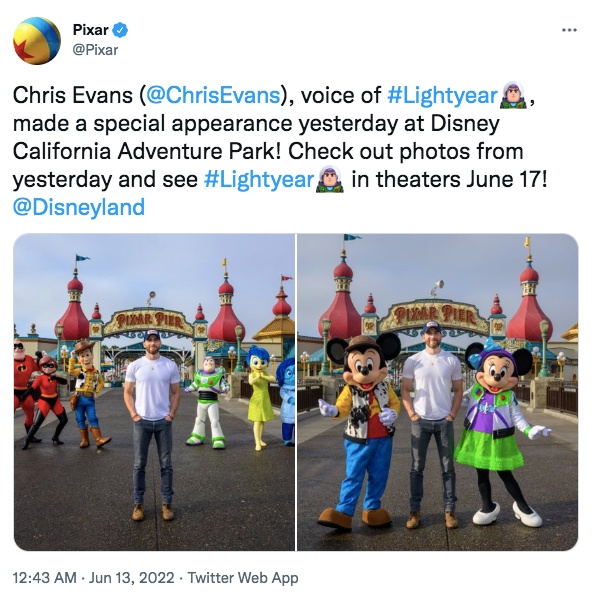Click Woody in the left photo
The width and height of the screenshot is (594, 604).
88,394
